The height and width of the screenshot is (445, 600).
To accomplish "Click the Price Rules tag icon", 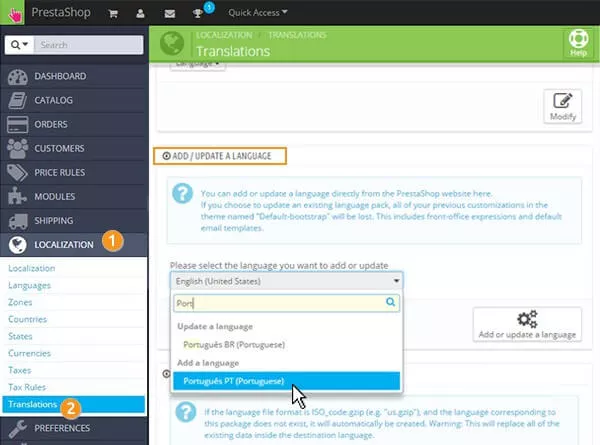I will pos(18,173).
